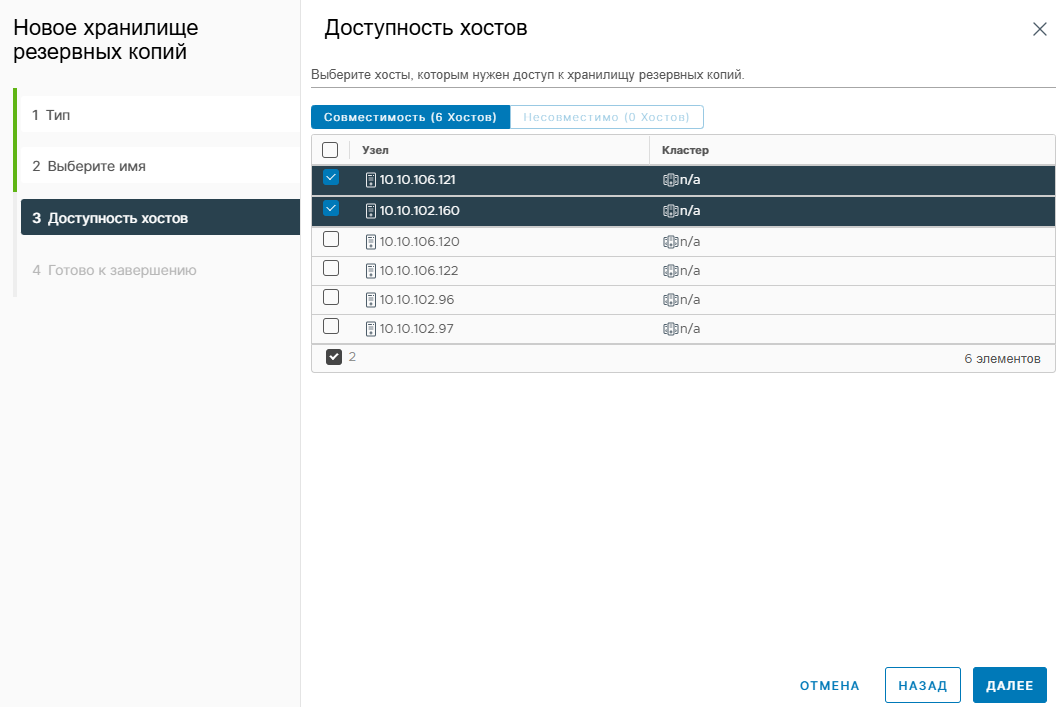Click the 6 элементов footer text
Screen dimensions: 1057x707
tap(1002, 359)
